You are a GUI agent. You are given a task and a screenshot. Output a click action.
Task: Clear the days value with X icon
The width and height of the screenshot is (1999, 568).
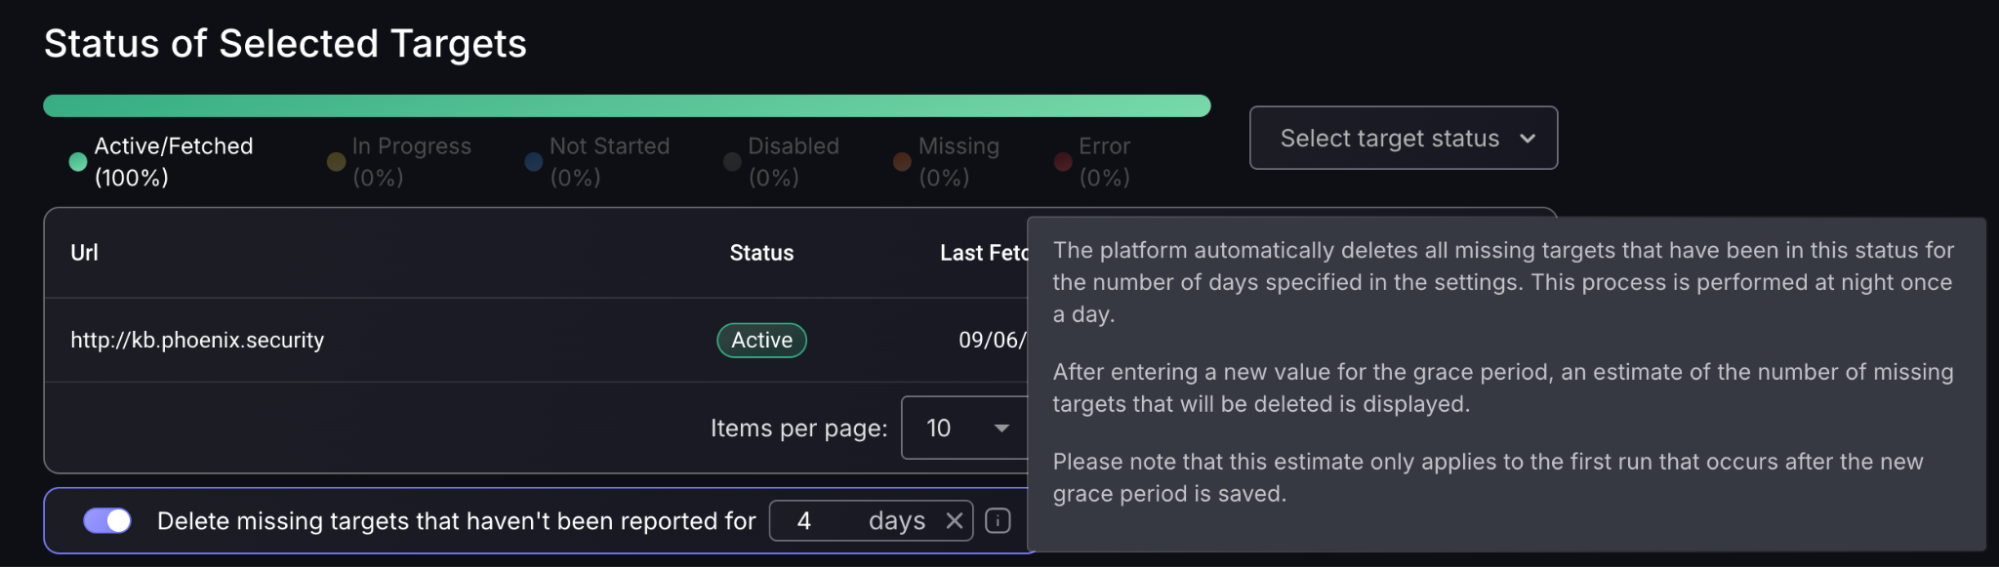[954, 521]
